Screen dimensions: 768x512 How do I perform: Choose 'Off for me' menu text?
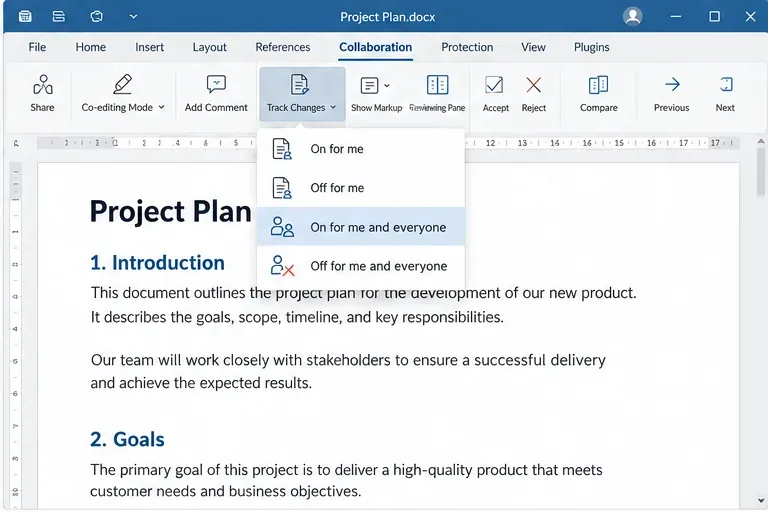(x=337, y=188)
